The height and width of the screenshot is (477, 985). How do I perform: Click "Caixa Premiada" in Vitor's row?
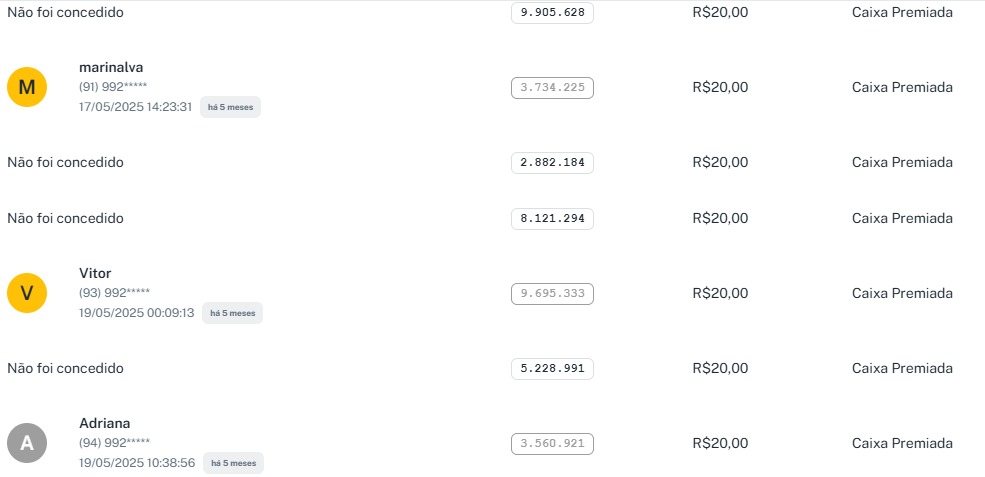tap(902, 293)
